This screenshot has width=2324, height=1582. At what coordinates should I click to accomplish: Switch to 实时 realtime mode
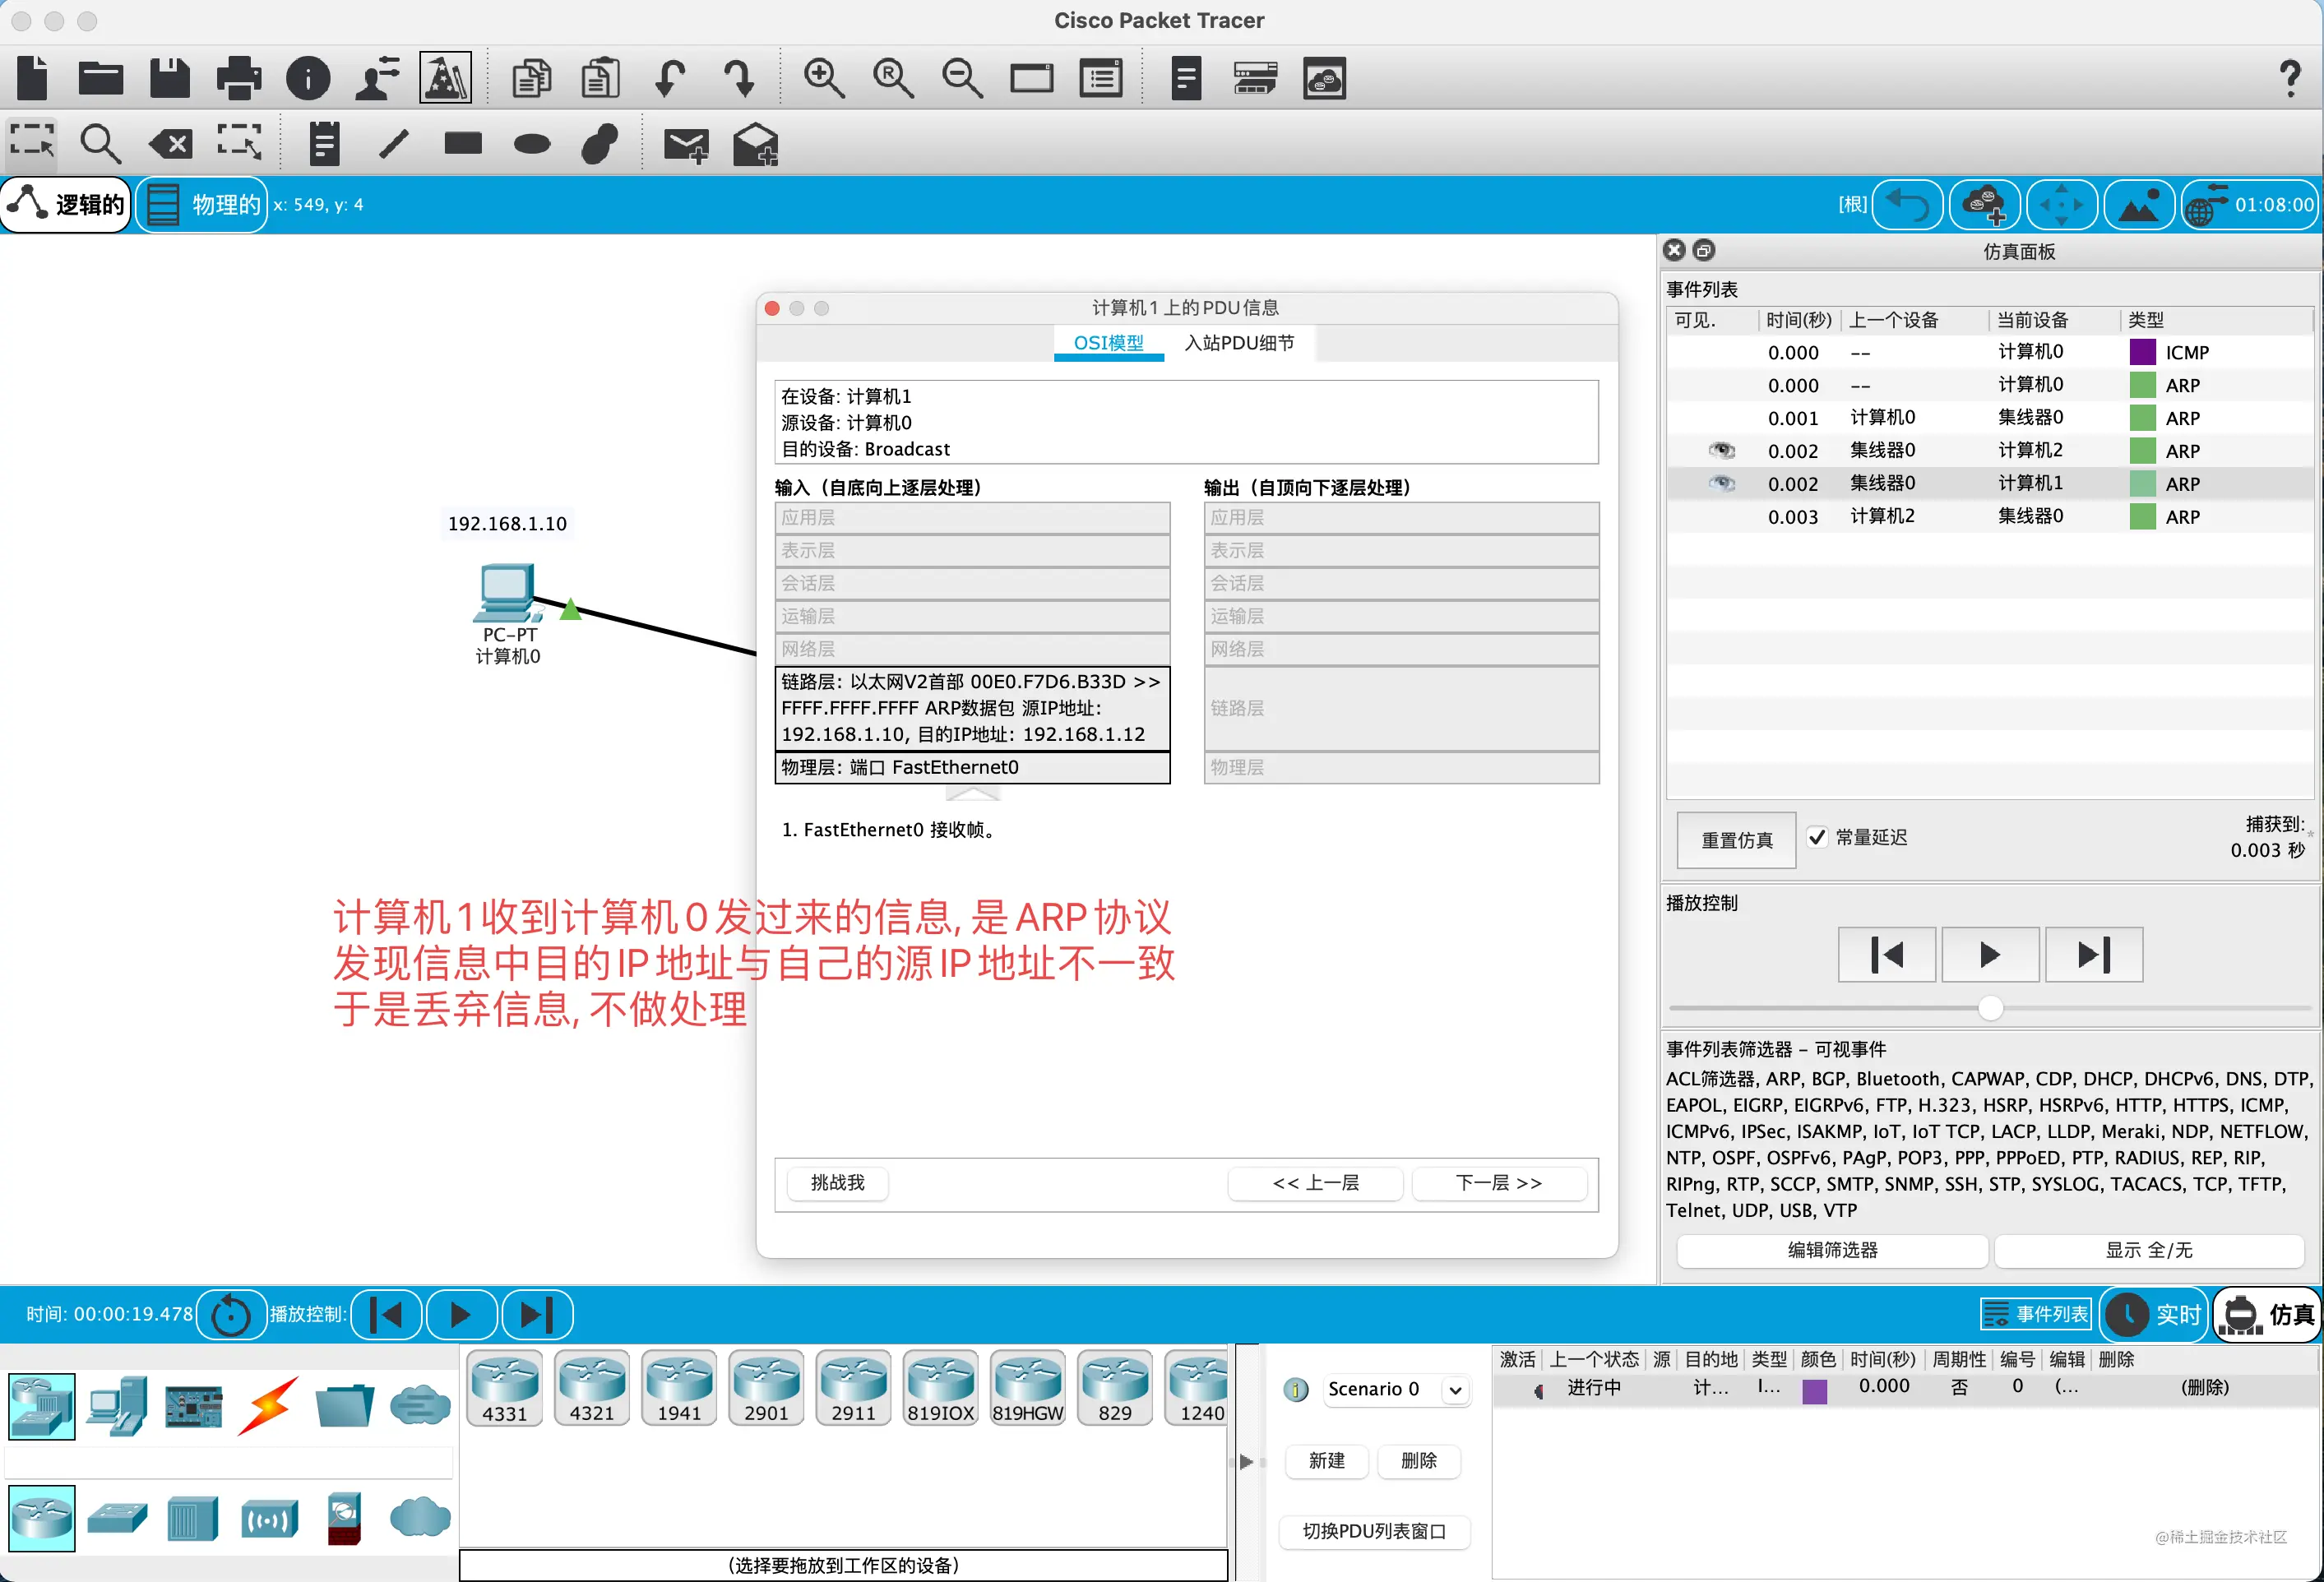[2154, 1314]
